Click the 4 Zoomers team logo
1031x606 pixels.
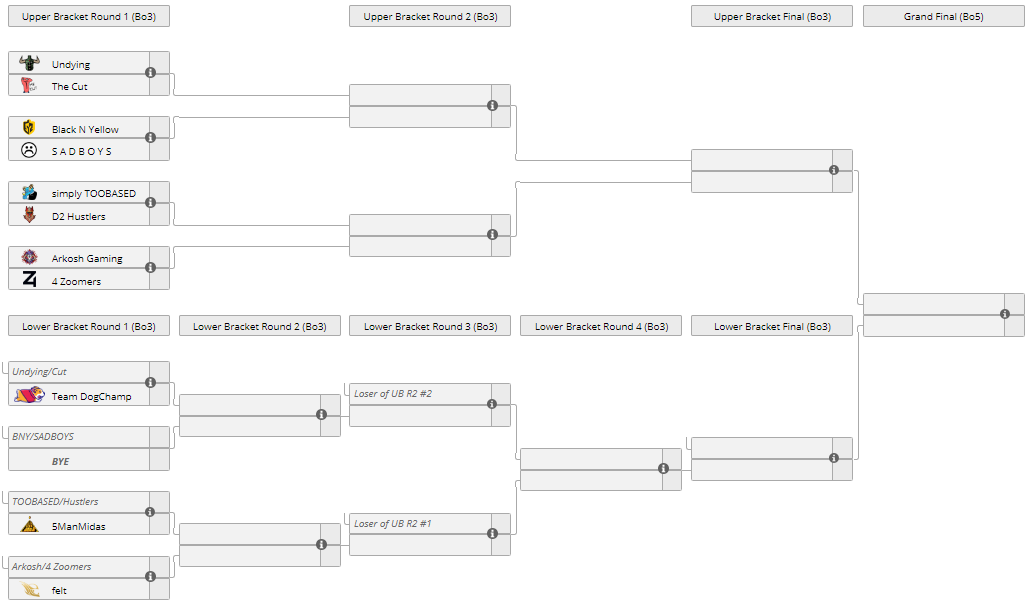click(x=29, y=281)
